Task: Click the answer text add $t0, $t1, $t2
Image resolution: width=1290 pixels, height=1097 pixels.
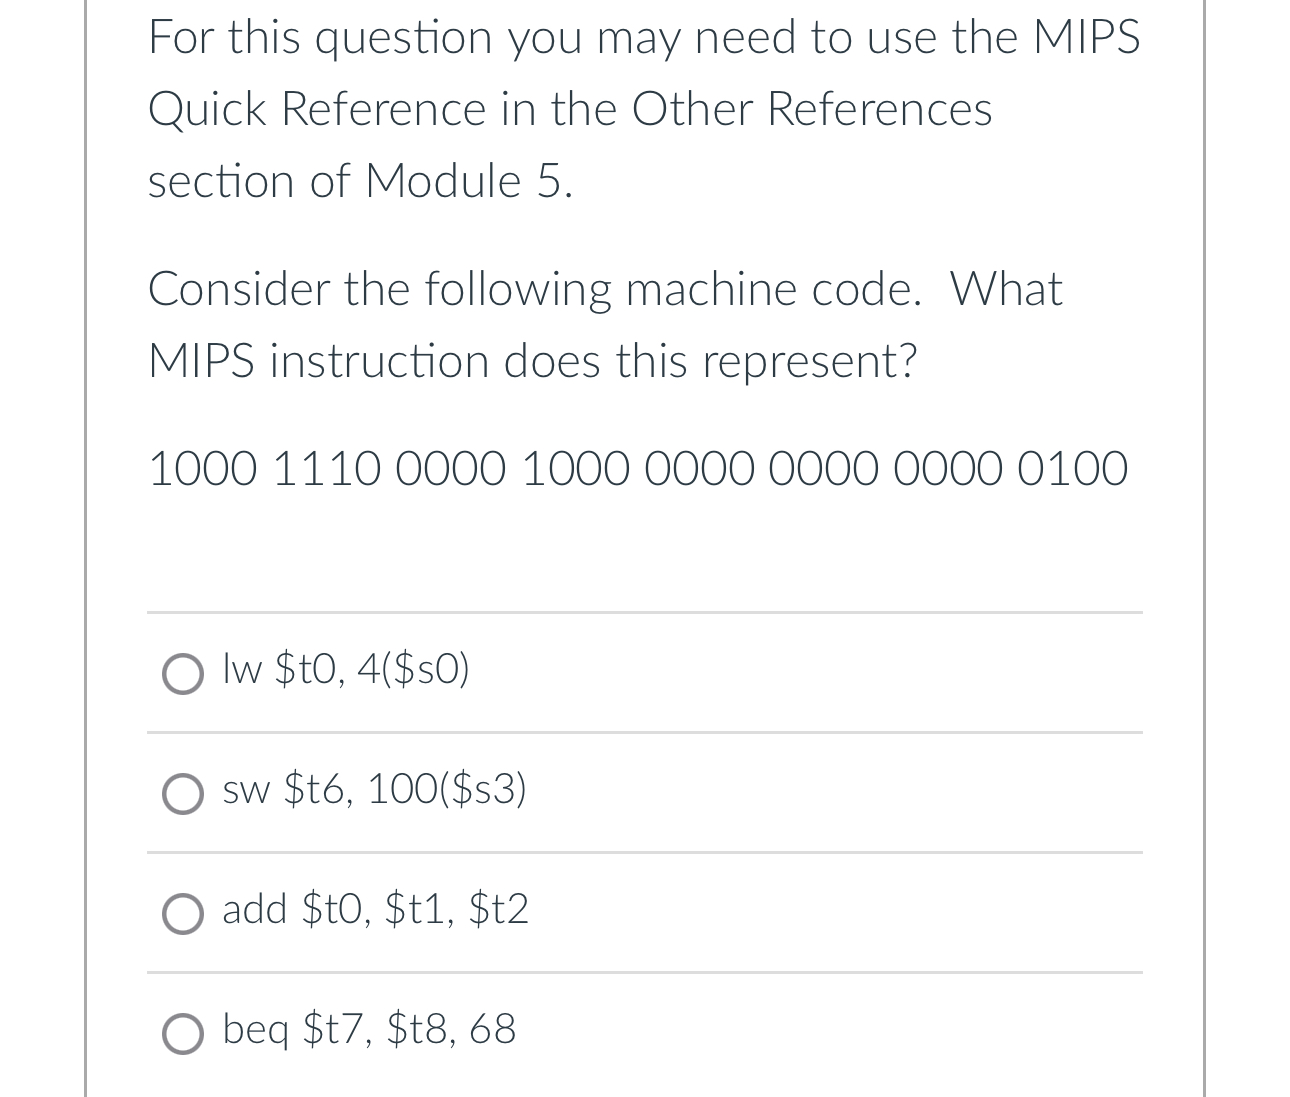Action: point(376,910)
